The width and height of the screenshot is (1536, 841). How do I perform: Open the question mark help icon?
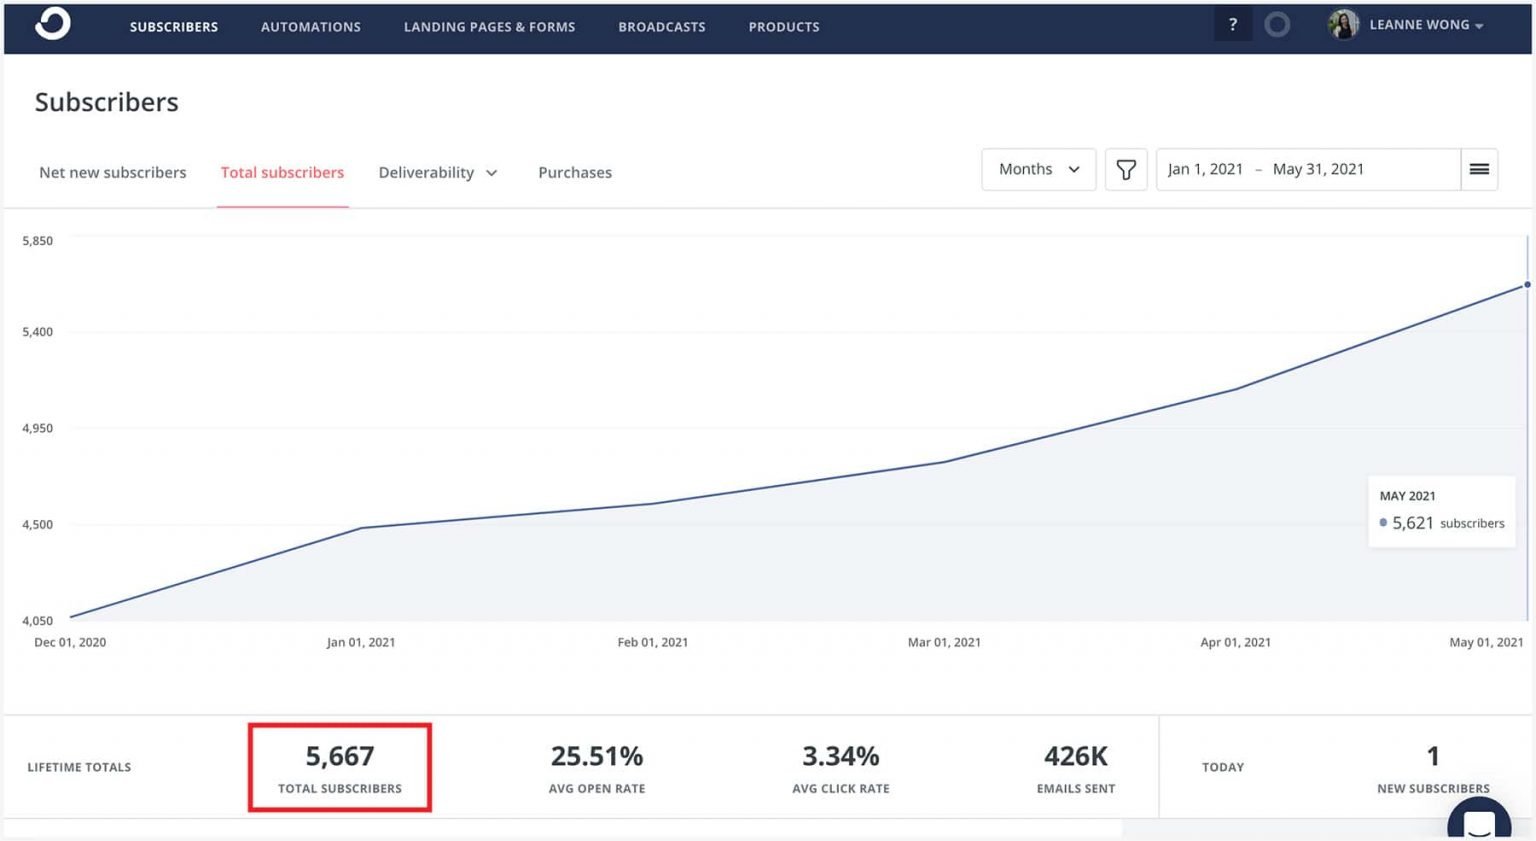(x=1233, y=23)
